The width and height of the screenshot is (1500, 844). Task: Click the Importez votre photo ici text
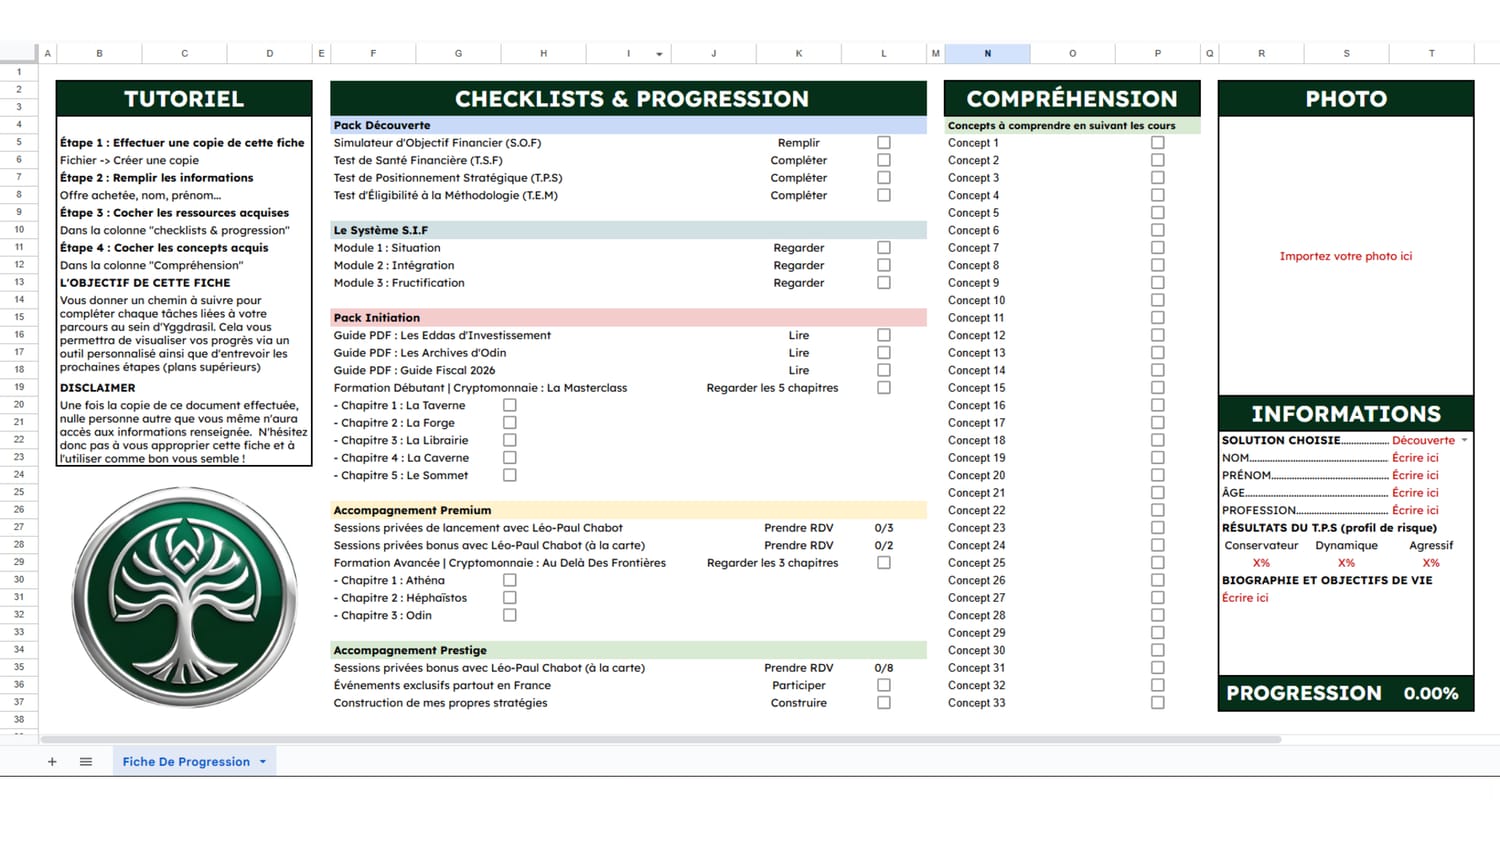click(x=1345, y=257)
